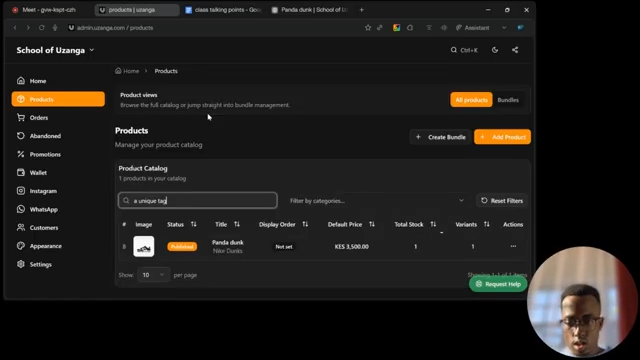Click Home breadcrumb link
The width and height of the screenshot is (640, 360).
[x=127, y=71]
